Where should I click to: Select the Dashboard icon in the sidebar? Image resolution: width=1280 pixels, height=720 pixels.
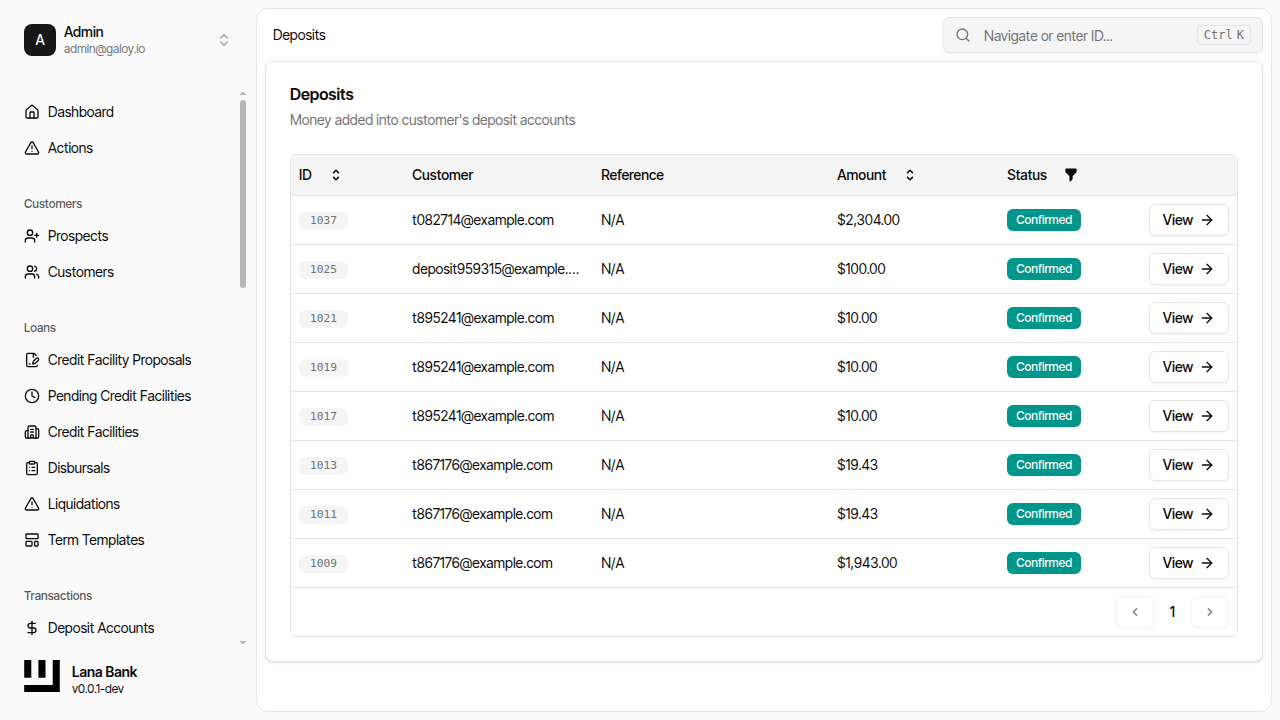(32, 111)
